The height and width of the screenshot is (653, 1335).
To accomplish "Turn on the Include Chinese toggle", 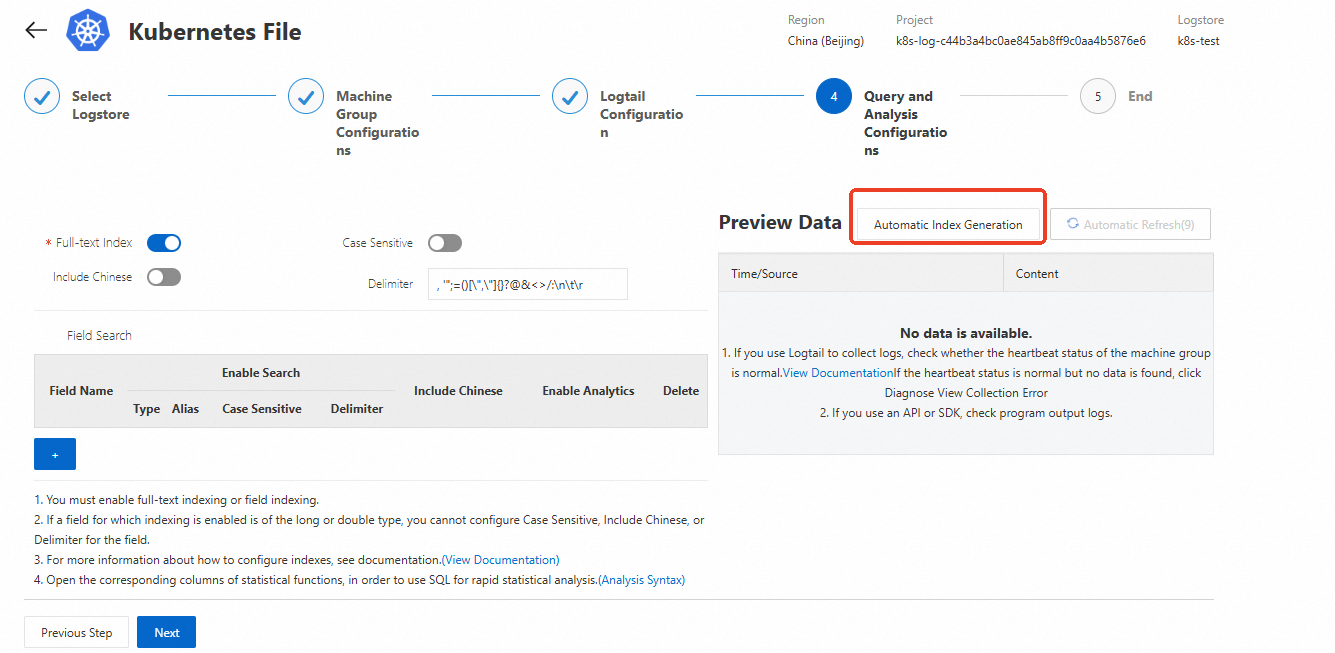I will click(x=164, y=277).
